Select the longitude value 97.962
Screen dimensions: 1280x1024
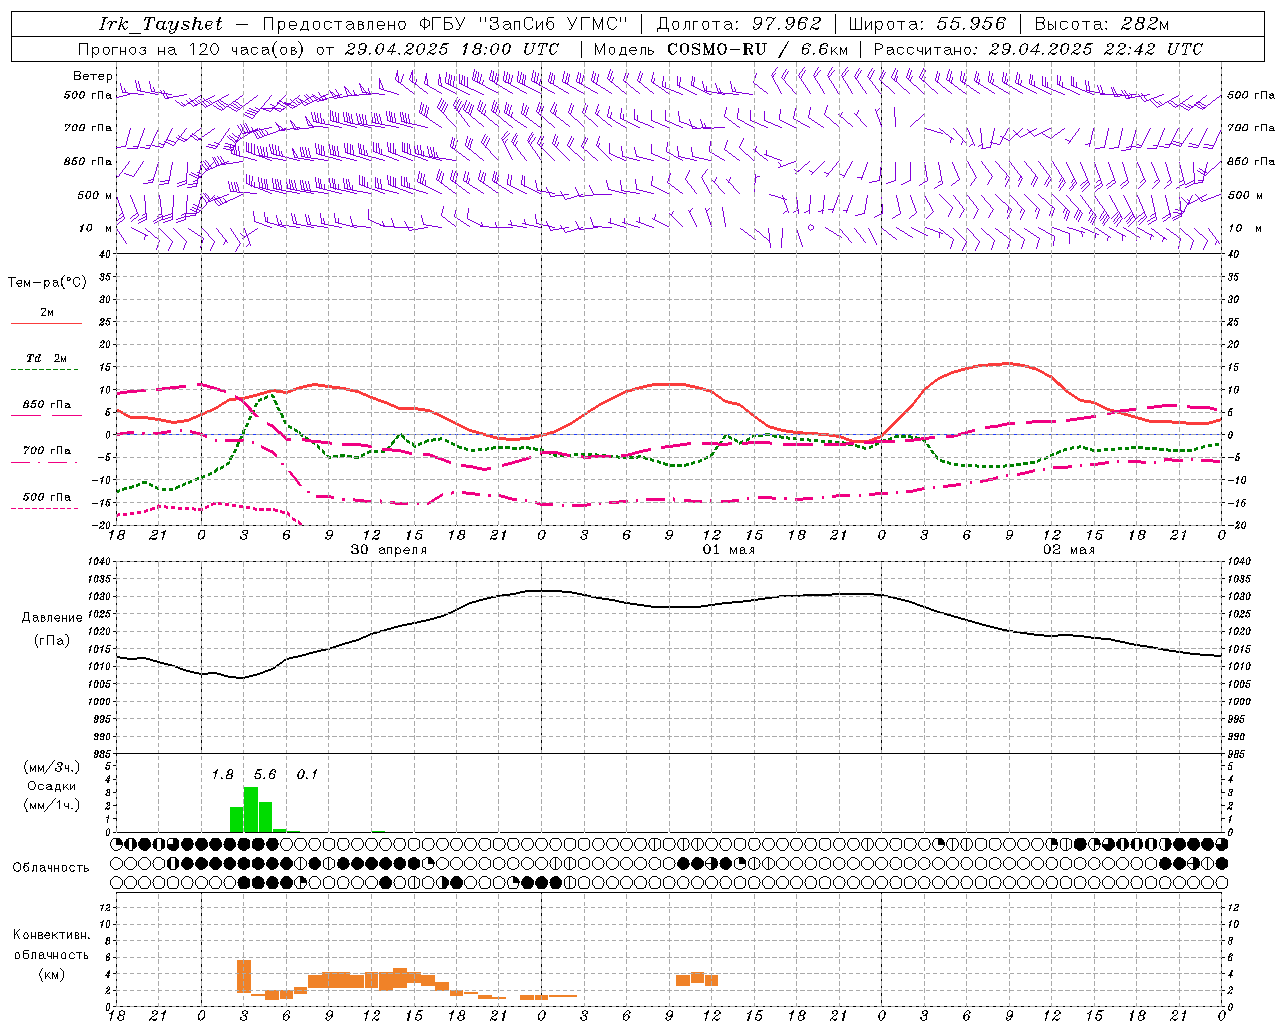click(x=784, y=24)
